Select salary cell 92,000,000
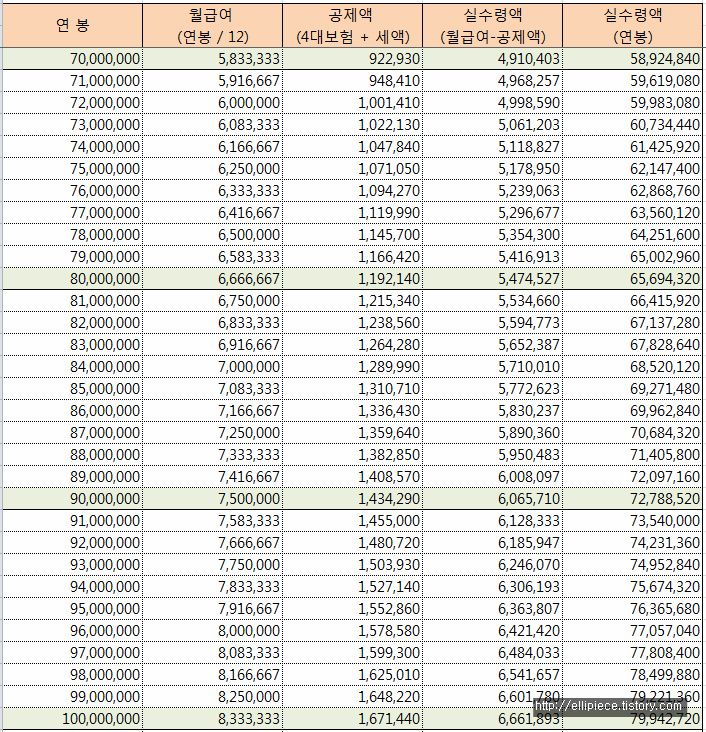The image size is (706, 732). 72,542
